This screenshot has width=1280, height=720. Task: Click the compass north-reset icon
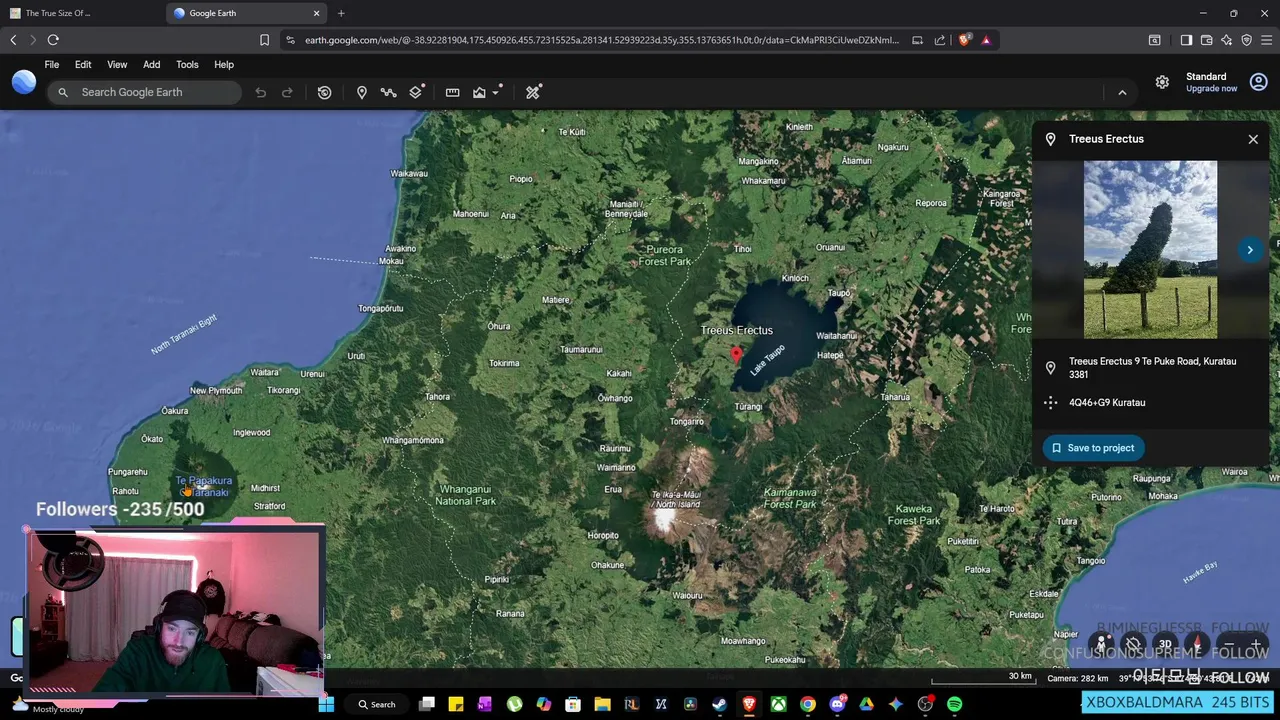click(x=1197, y=645)
